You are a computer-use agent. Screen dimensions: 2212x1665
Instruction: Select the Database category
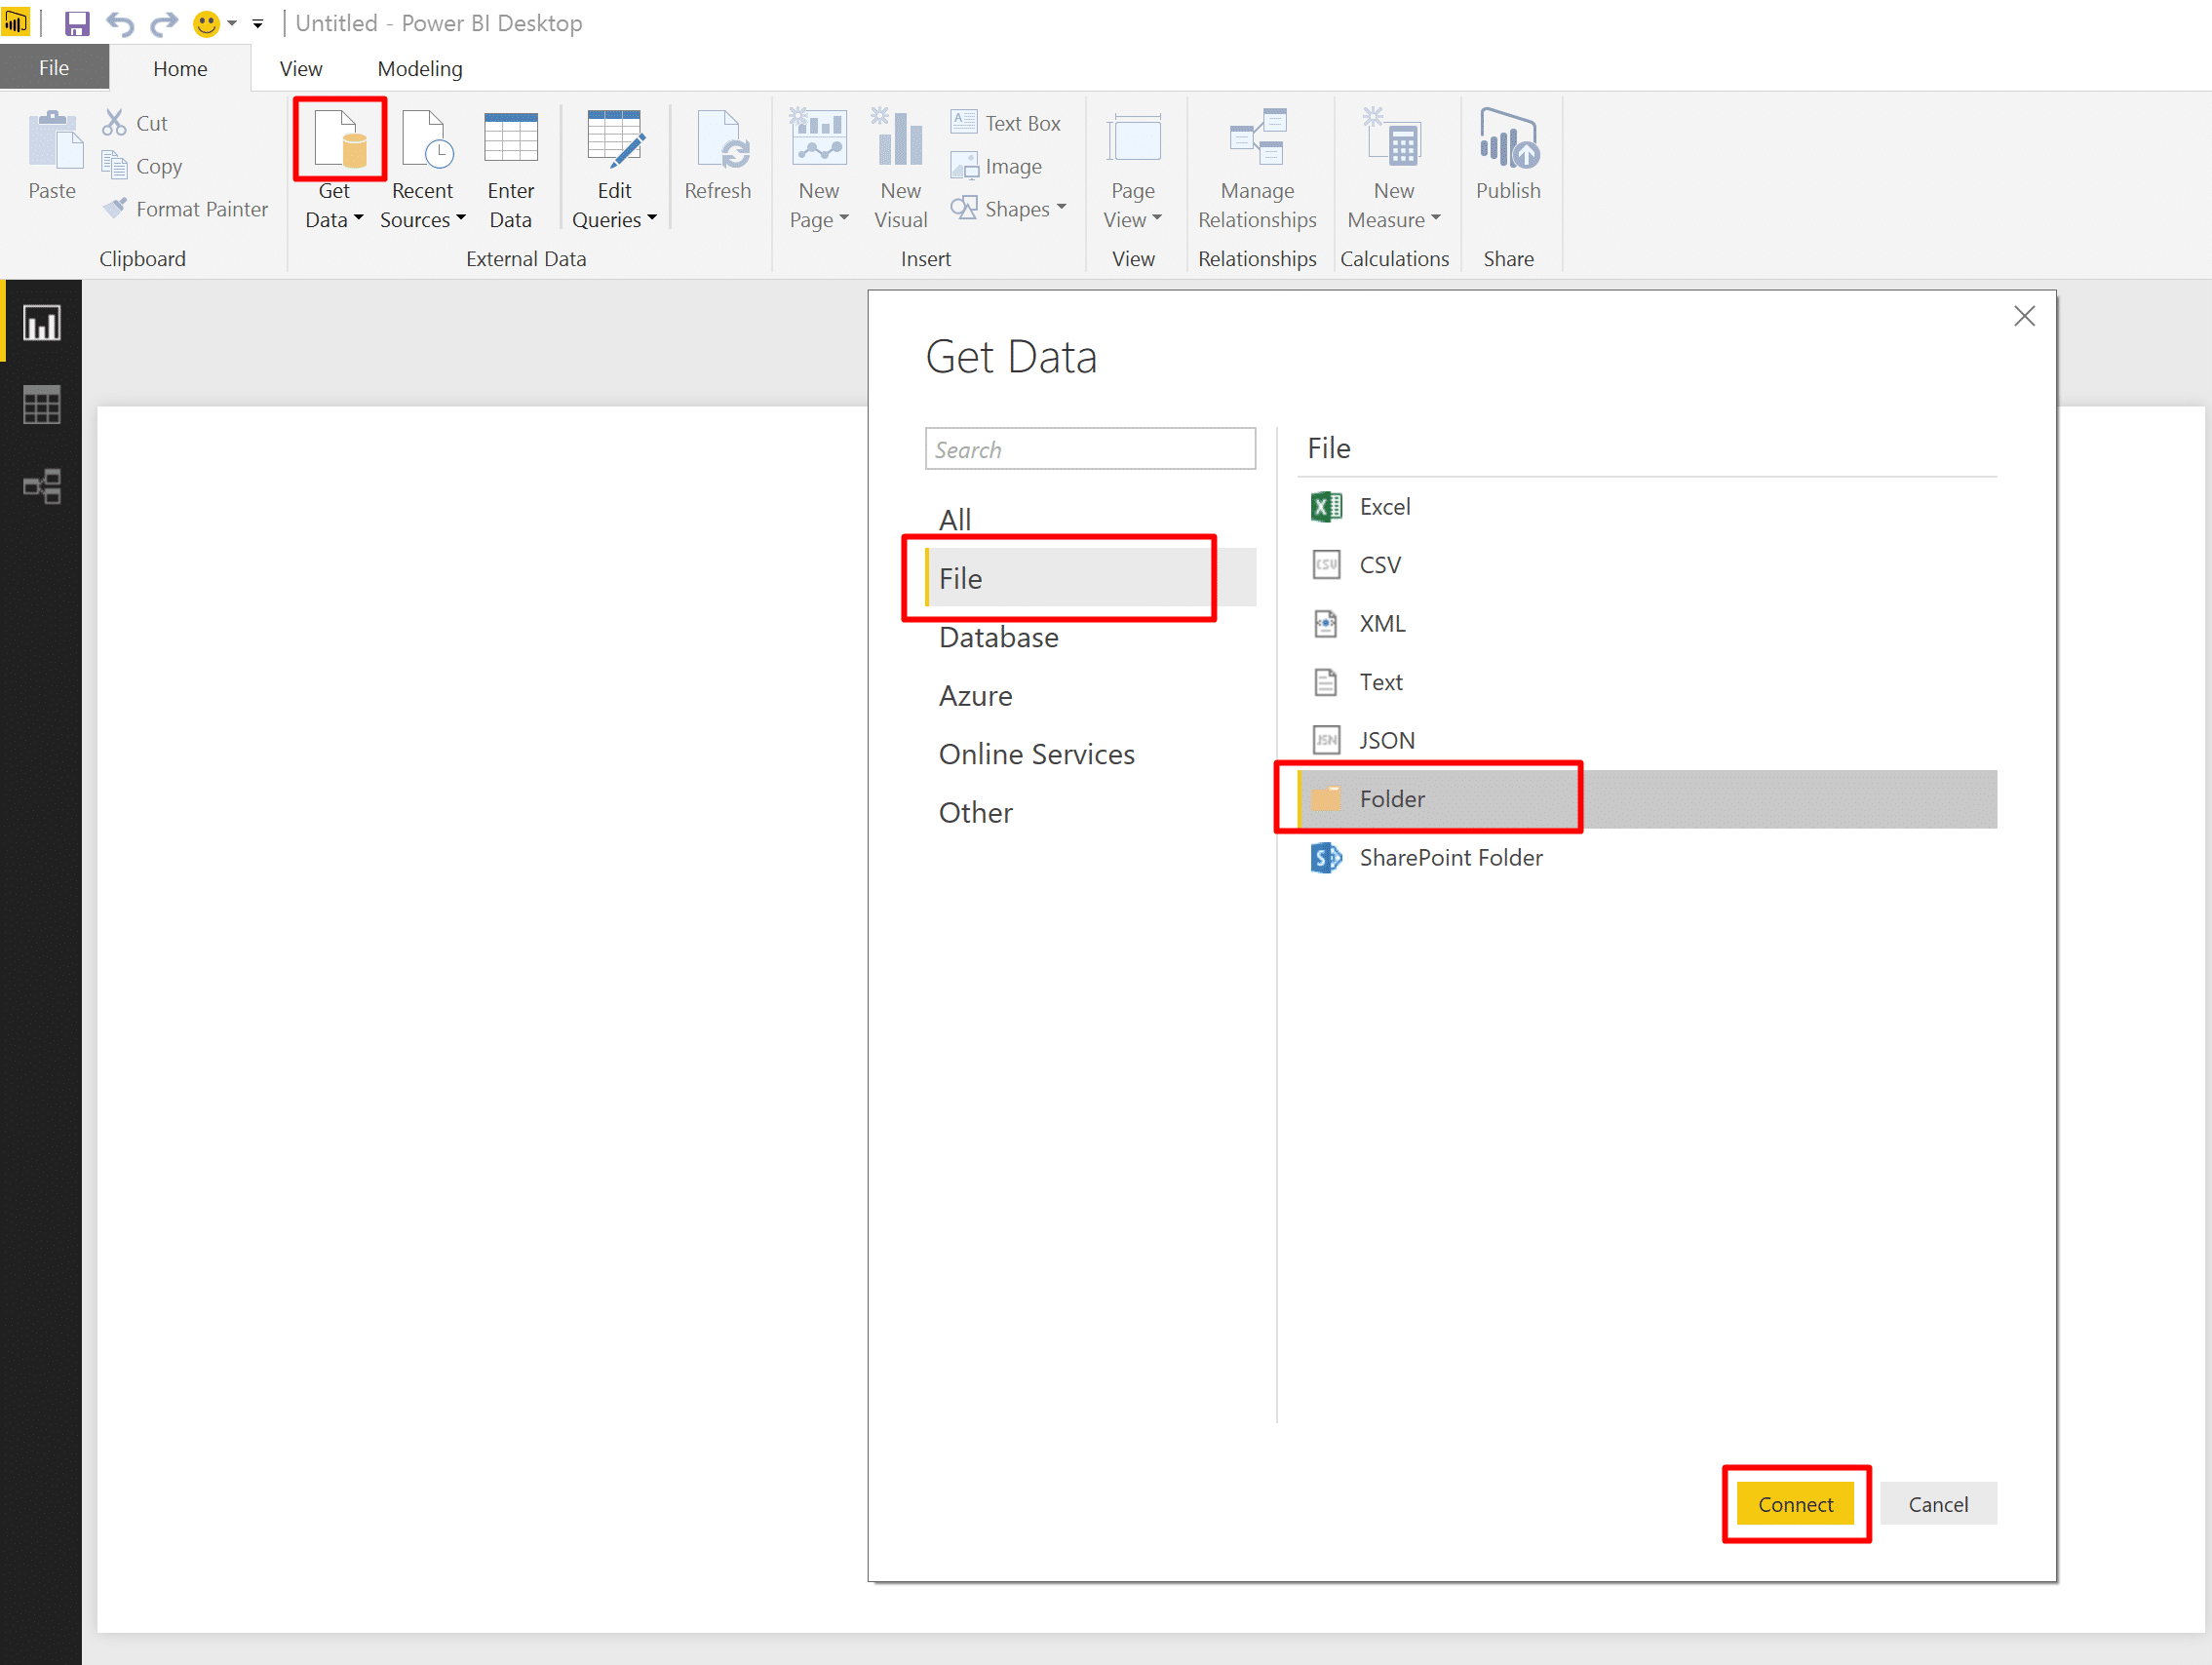(997, 637)
